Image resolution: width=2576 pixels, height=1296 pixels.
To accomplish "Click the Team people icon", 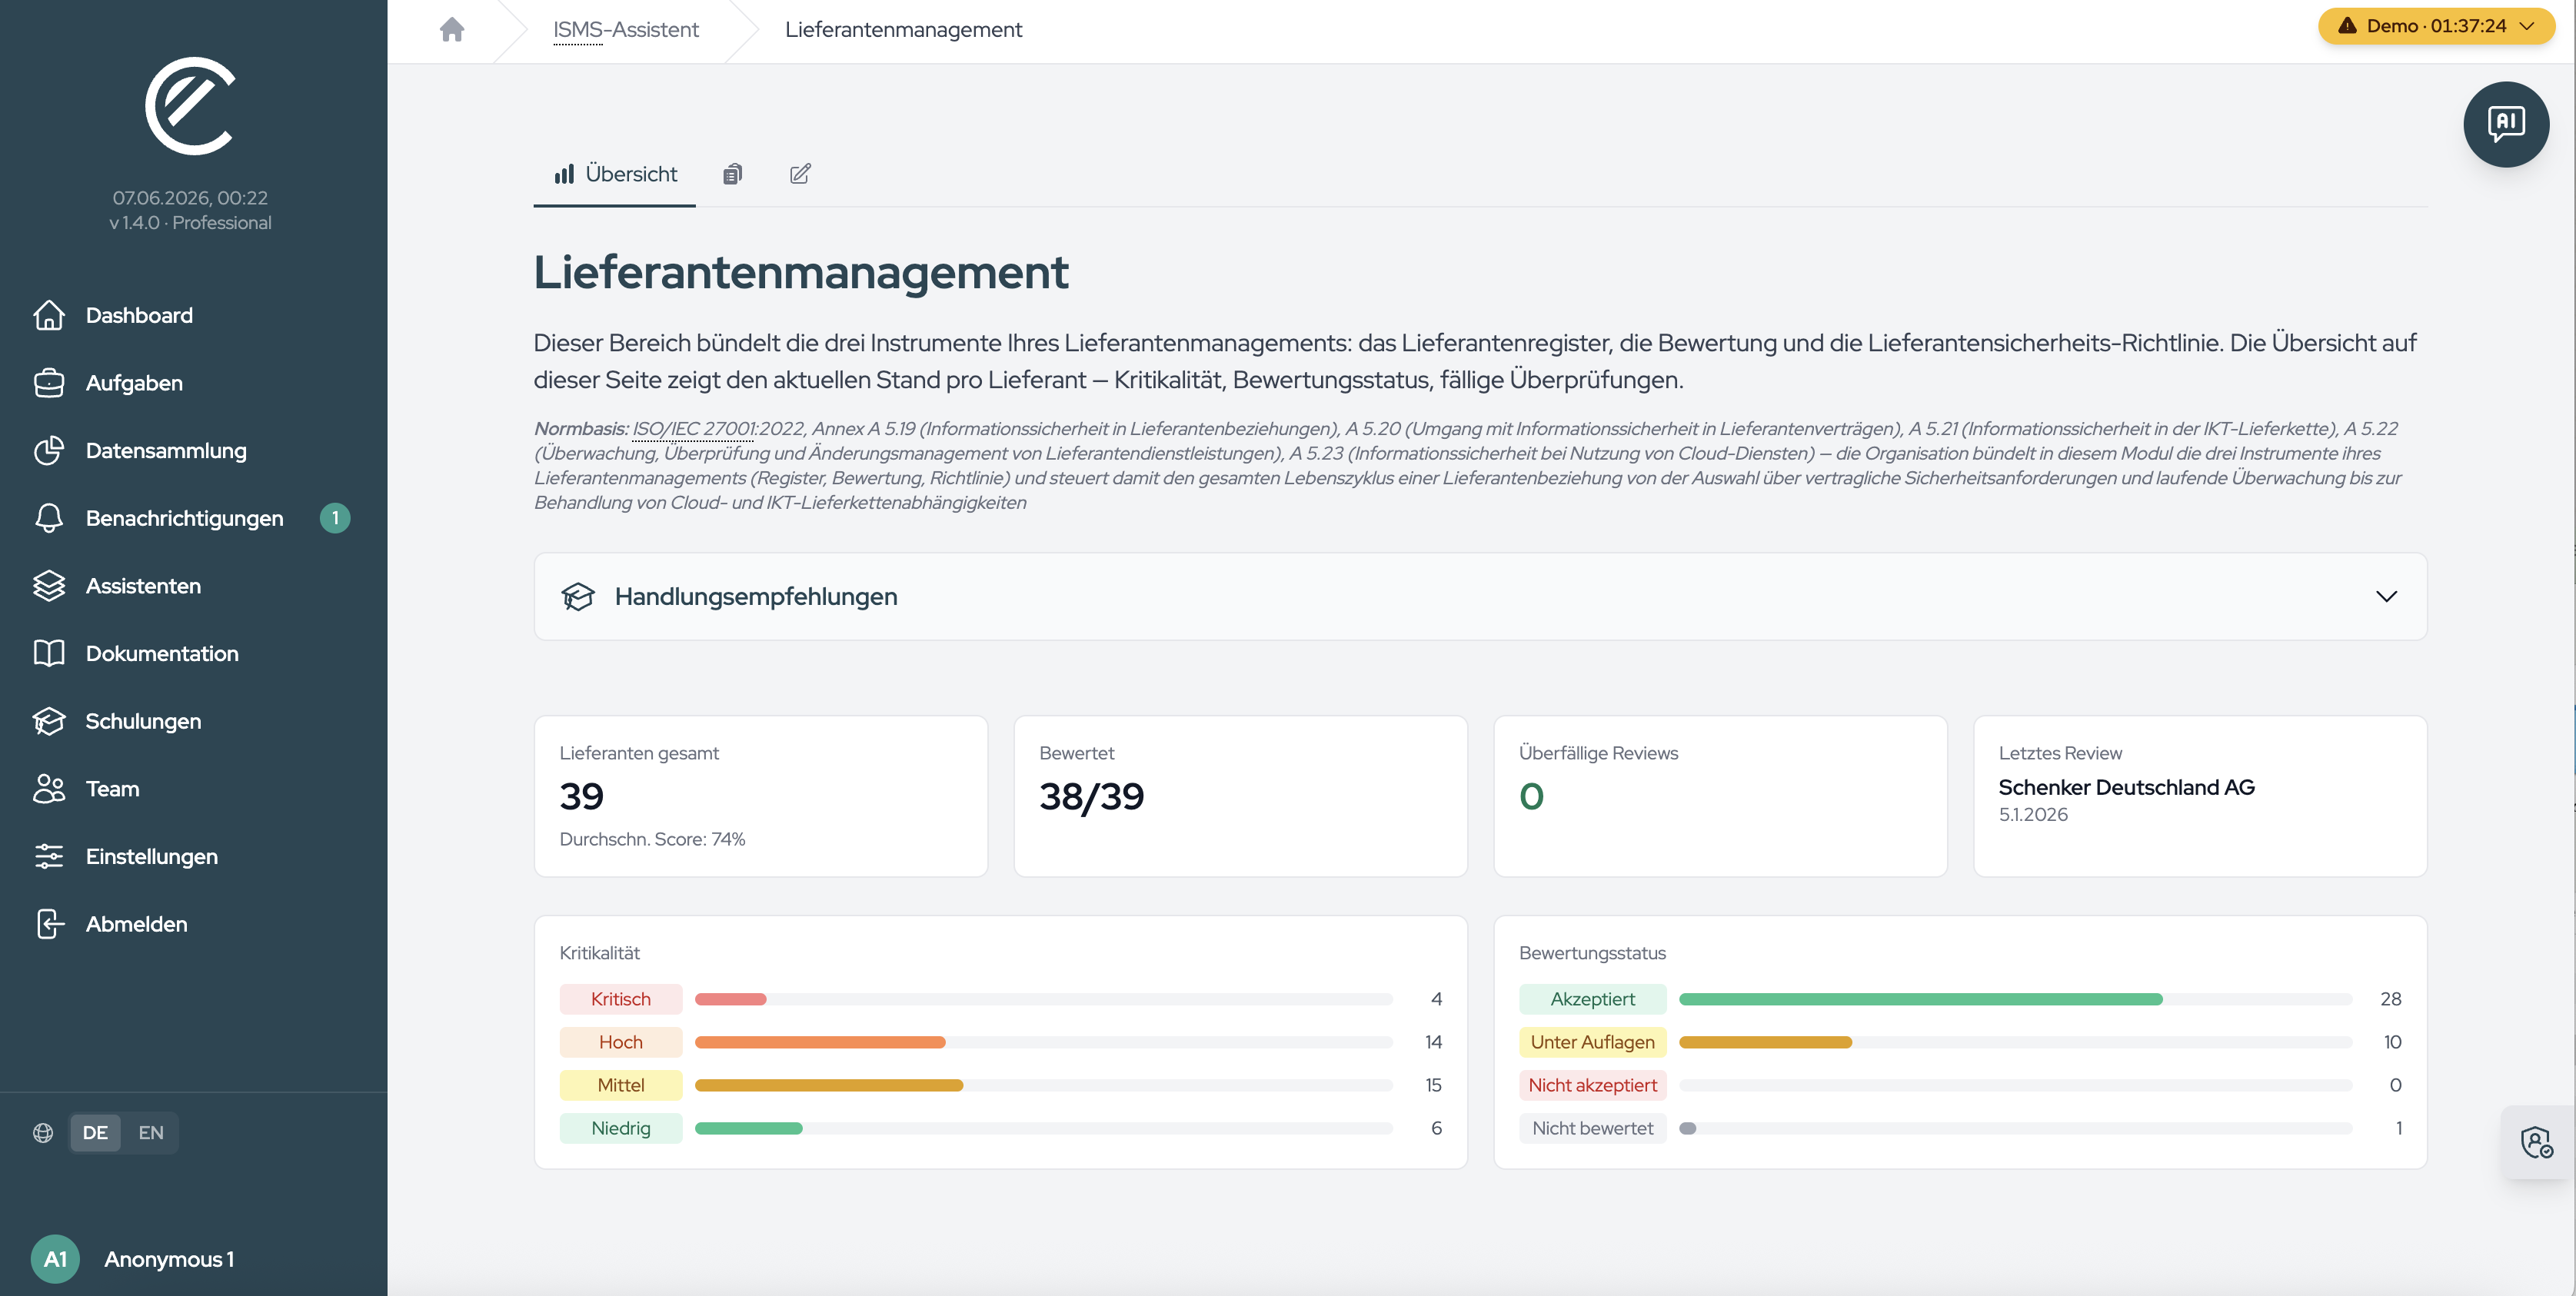I will point(49,788).
